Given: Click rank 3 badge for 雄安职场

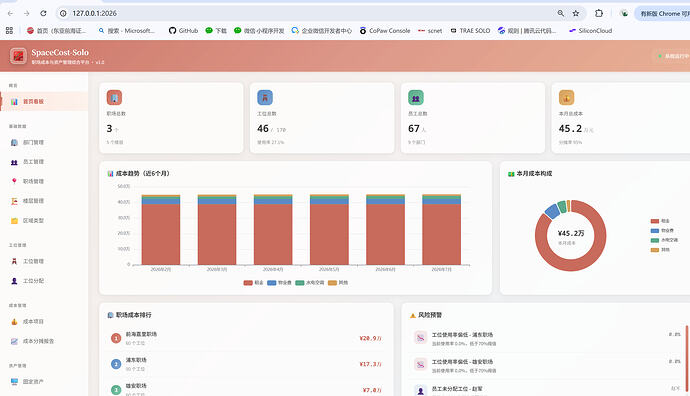Looking at the screenshot, I should pyautogui.click(x=116, y=390).
